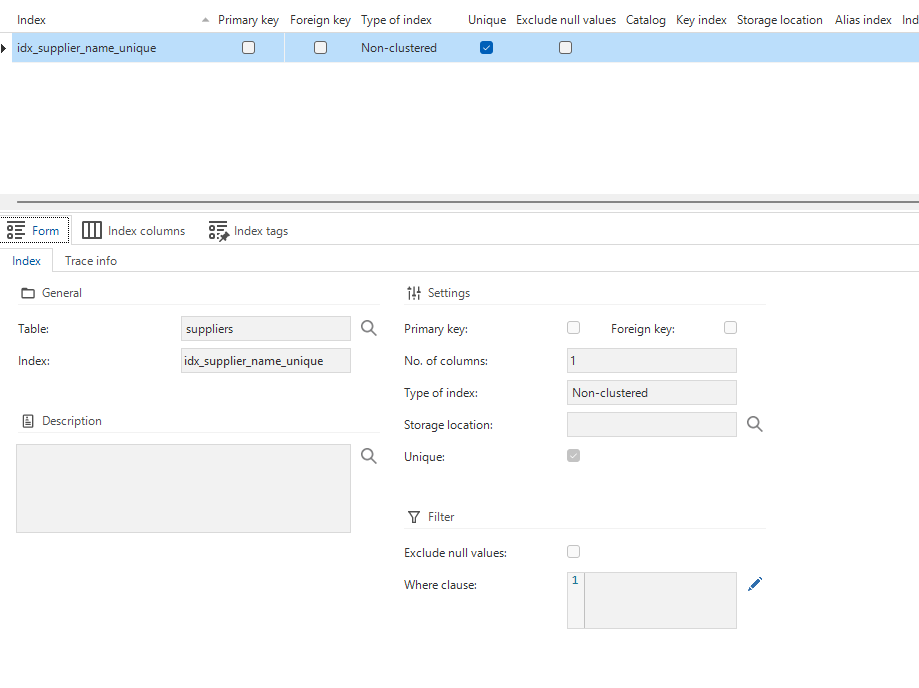919x688 pixels.
Task: Click the Storage location lookup magnifier
Action: click(755, 424)
